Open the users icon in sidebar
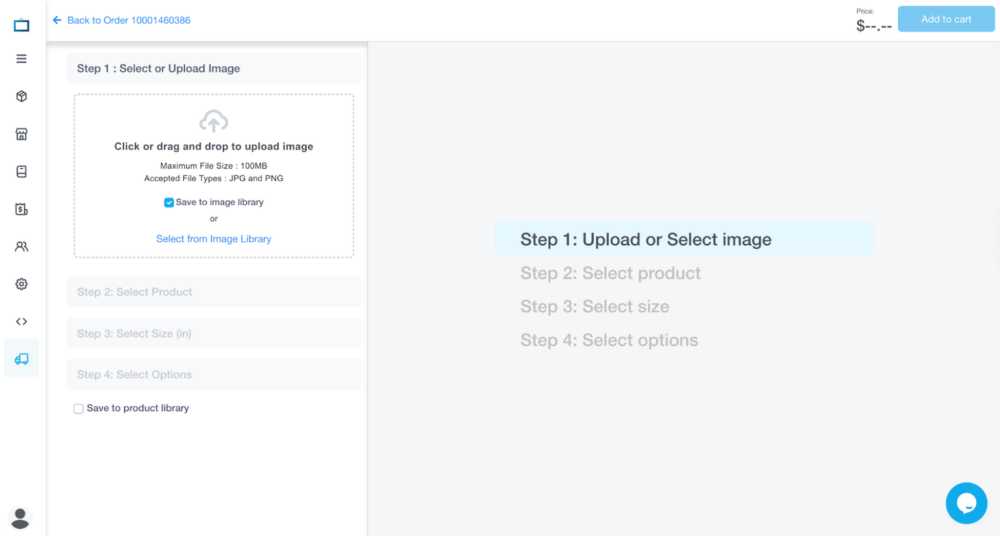1000x536 pixels. point(21,246)
